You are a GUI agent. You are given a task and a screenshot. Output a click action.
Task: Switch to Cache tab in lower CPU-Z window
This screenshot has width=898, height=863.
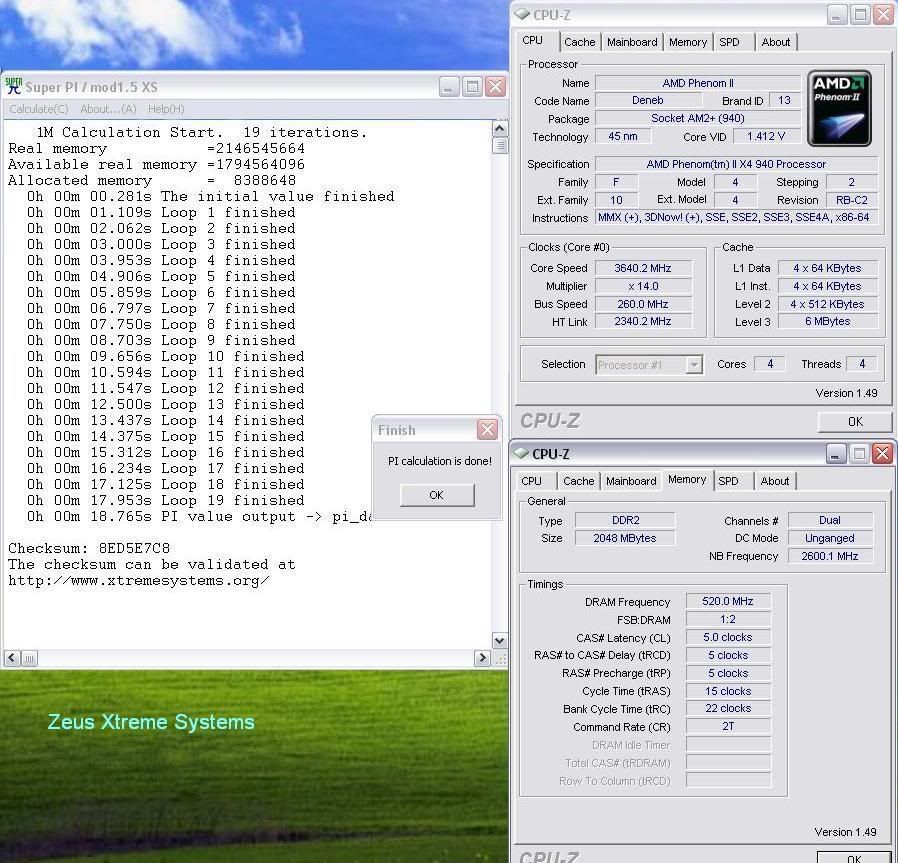[x=578, y=481]
